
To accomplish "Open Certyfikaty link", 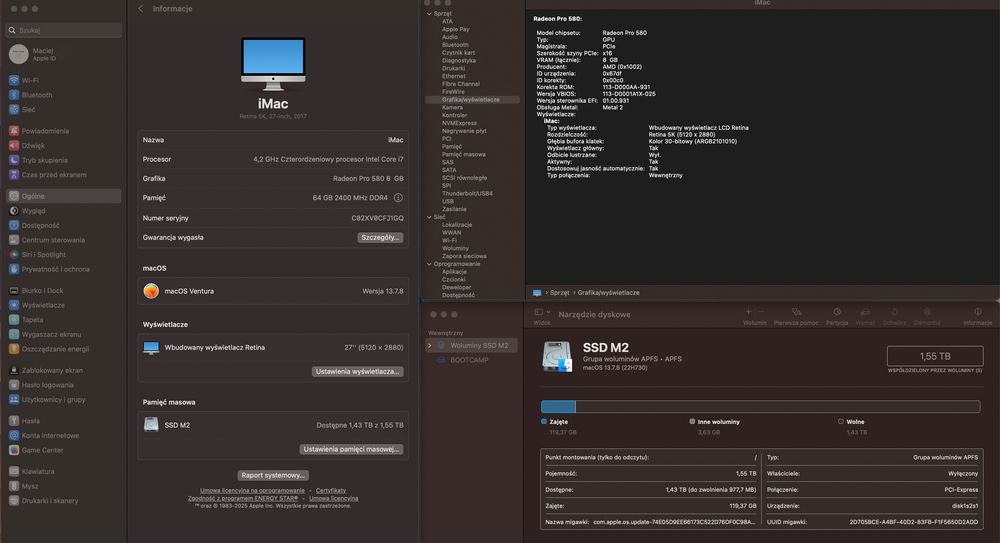I will (331, 491).
